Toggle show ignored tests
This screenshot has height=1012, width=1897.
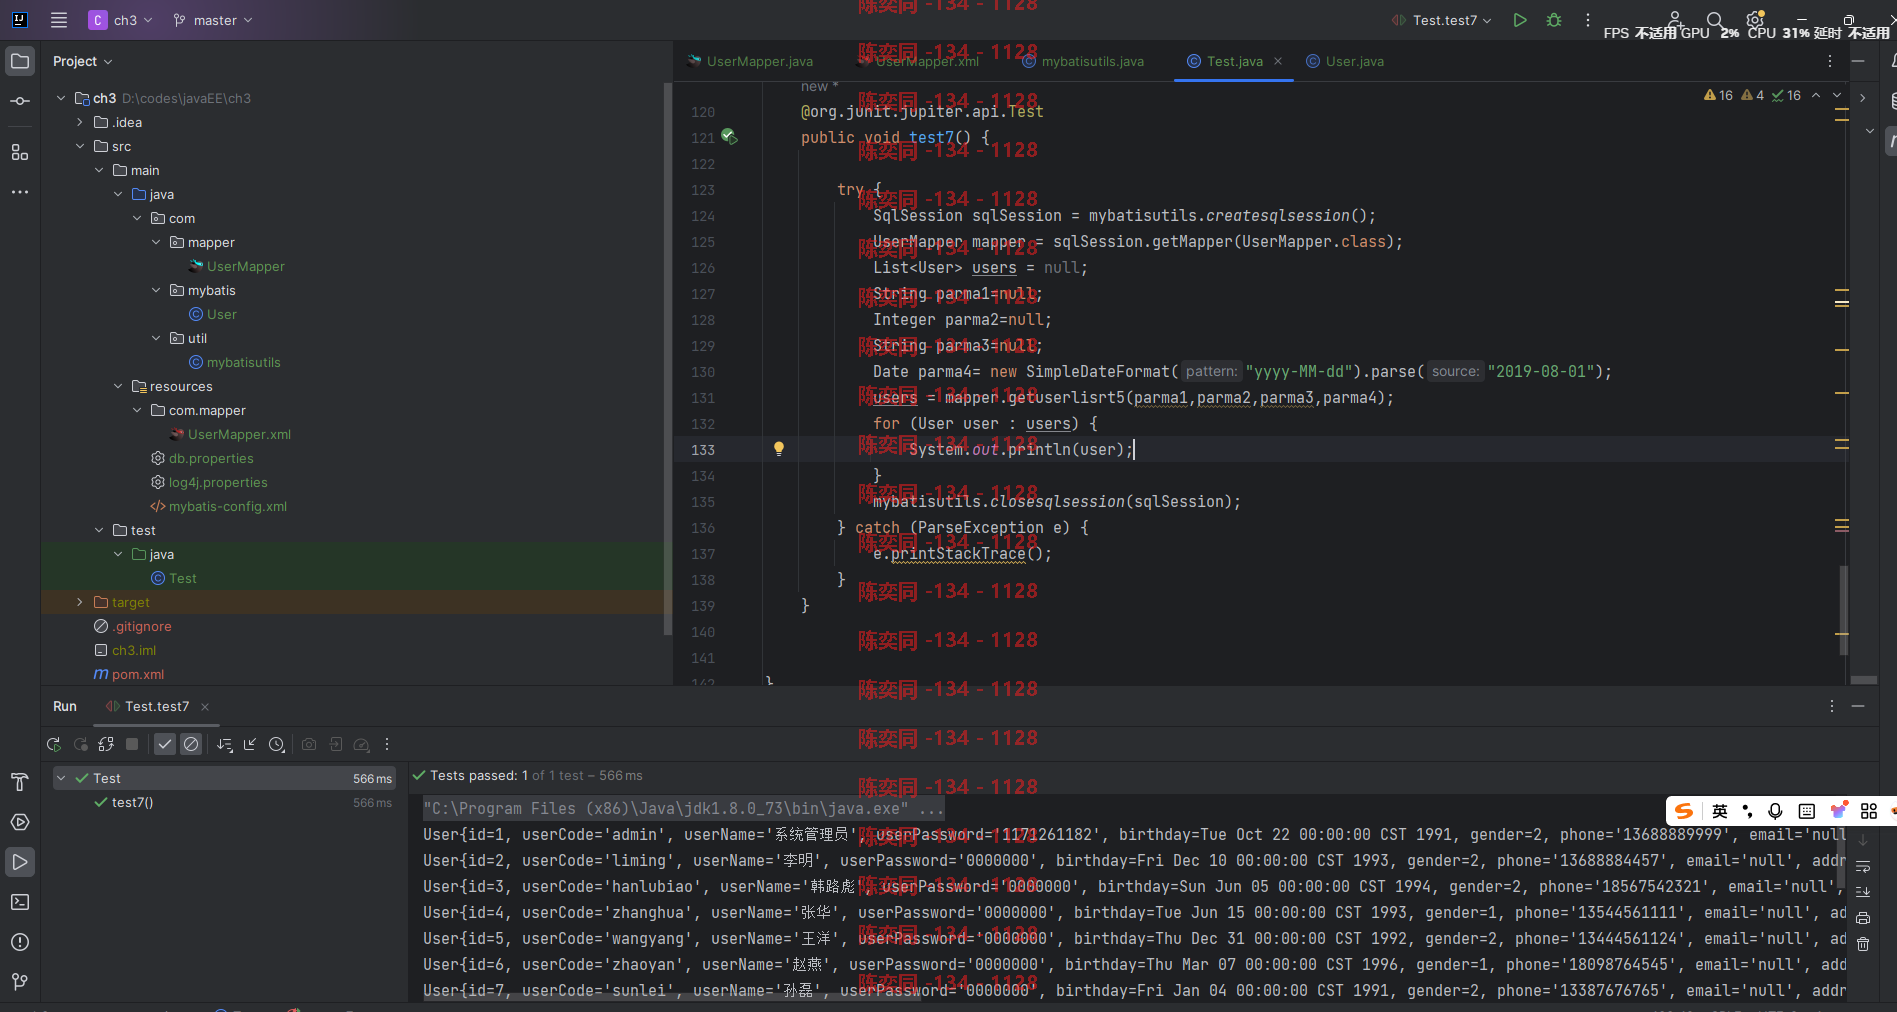pyautogui.click(x=191, y=744)
